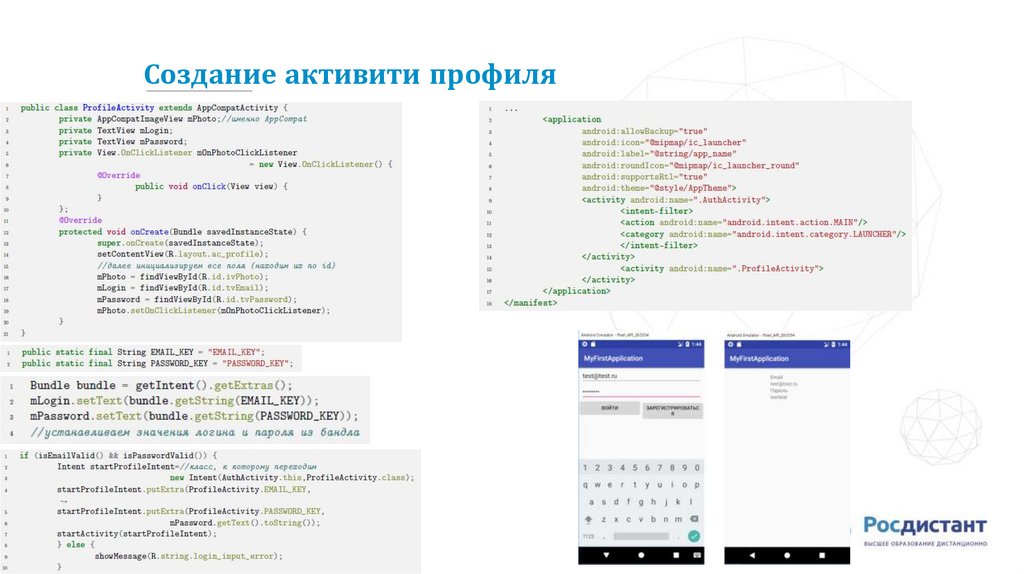
Task: Click the slide title 'Создание активити профиля'
Action: [x=349, y=76]
